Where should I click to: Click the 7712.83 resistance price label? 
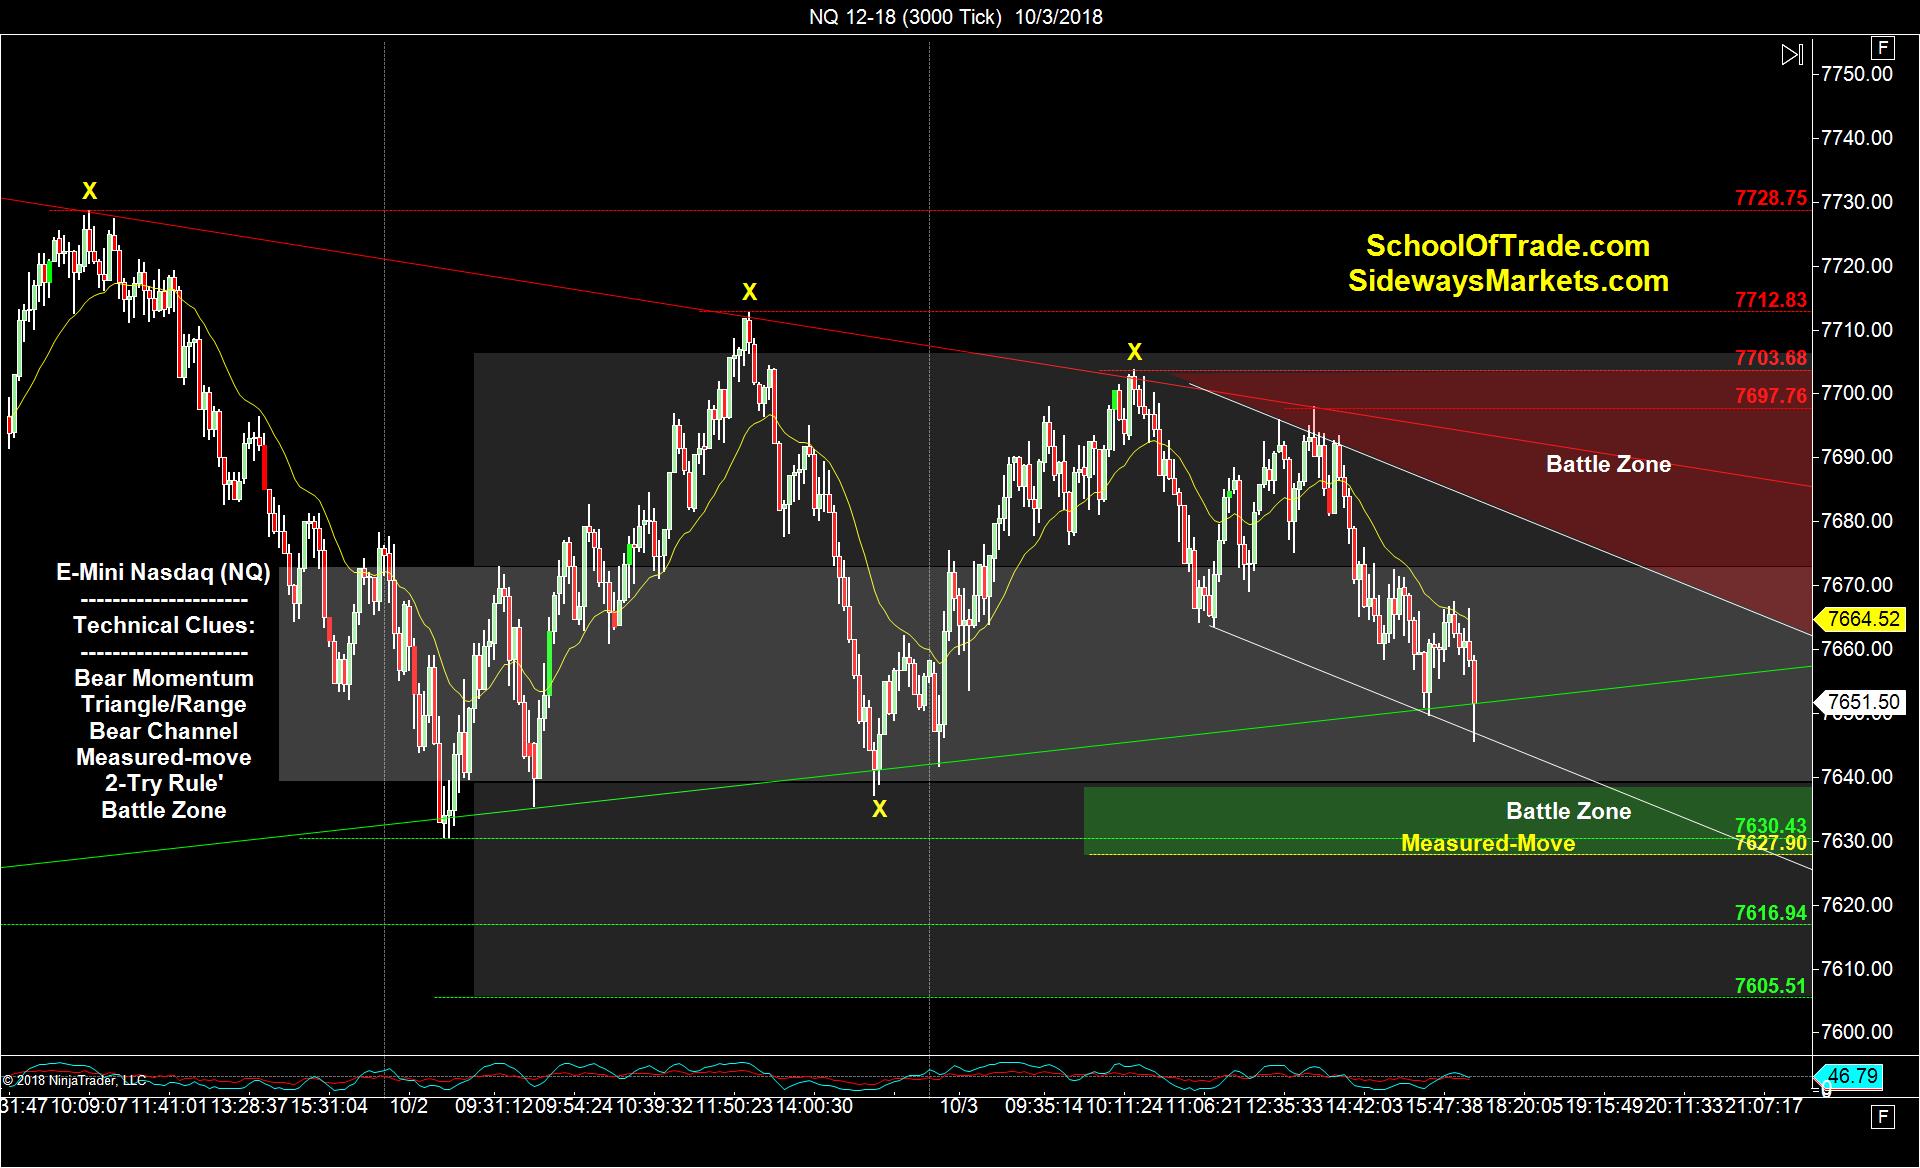1771,300
